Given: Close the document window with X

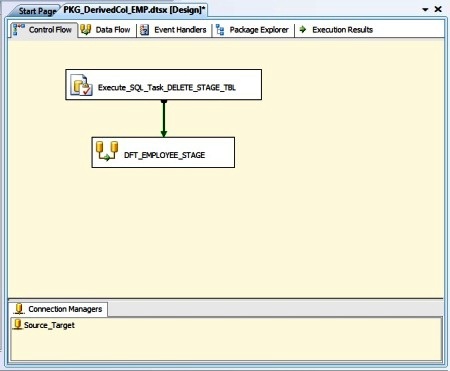Looking at the screenshot, I should click(x=438, y=9).
